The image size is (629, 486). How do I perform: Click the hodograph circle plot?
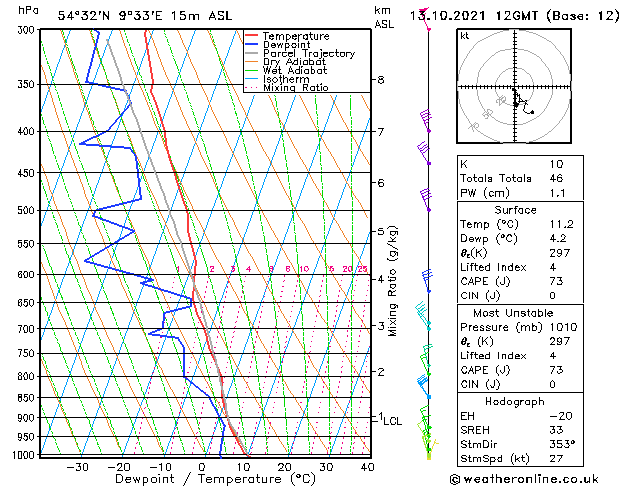click(514, 86)
